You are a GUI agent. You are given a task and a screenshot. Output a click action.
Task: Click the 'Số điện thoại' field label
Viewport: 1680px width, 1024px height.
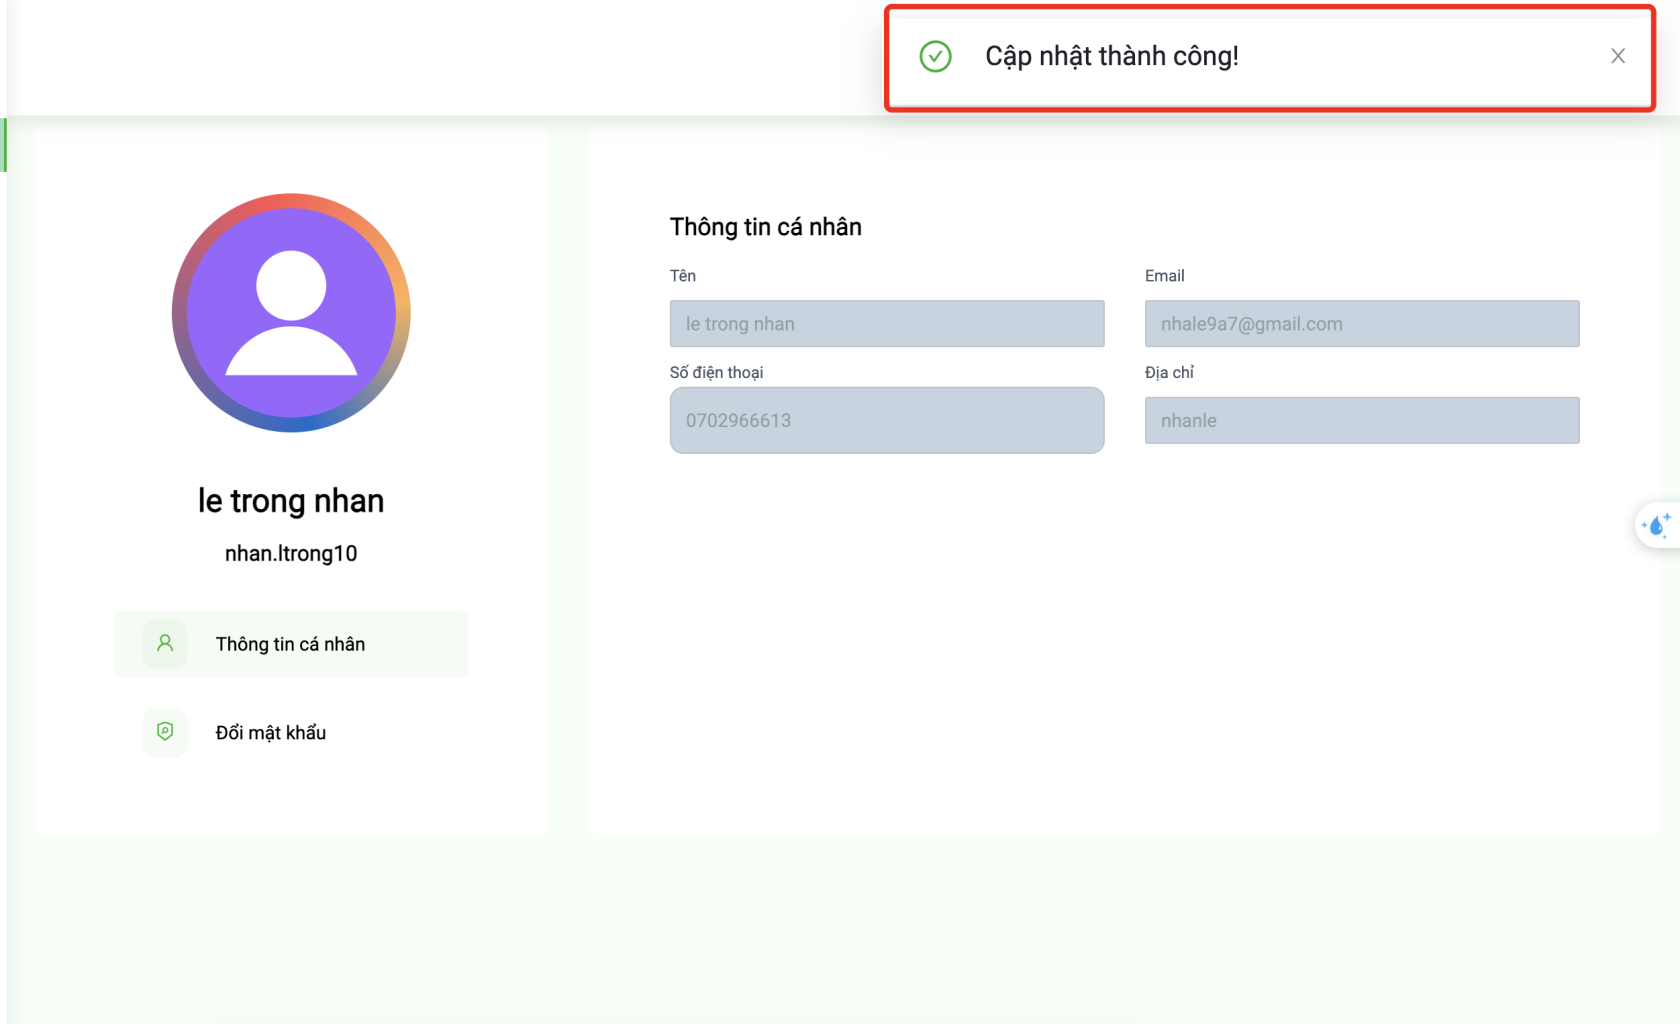(716, 372)
